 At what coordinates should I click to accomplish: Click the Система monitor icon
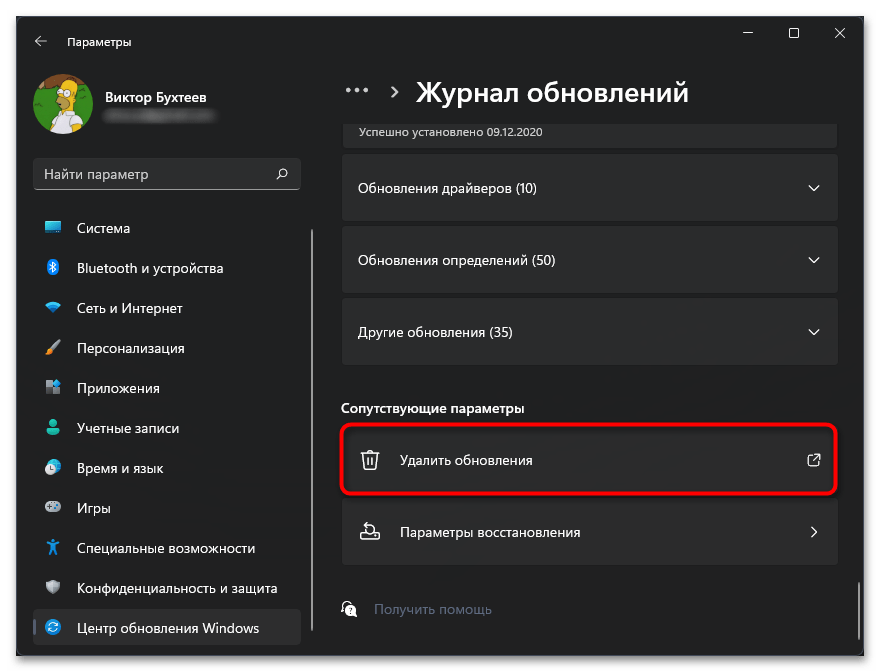click(x=54, y=228)
